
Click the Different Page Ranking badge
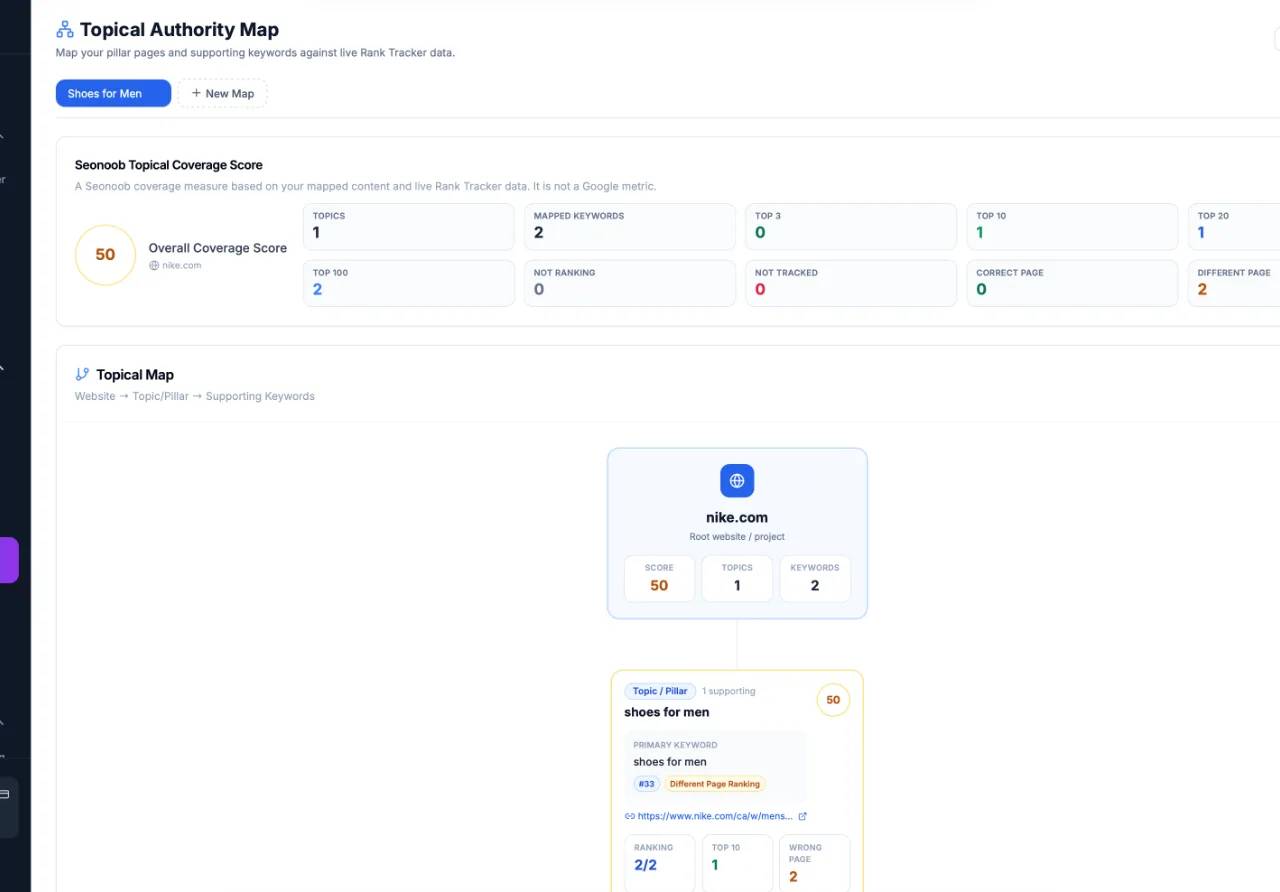[715, 784]
